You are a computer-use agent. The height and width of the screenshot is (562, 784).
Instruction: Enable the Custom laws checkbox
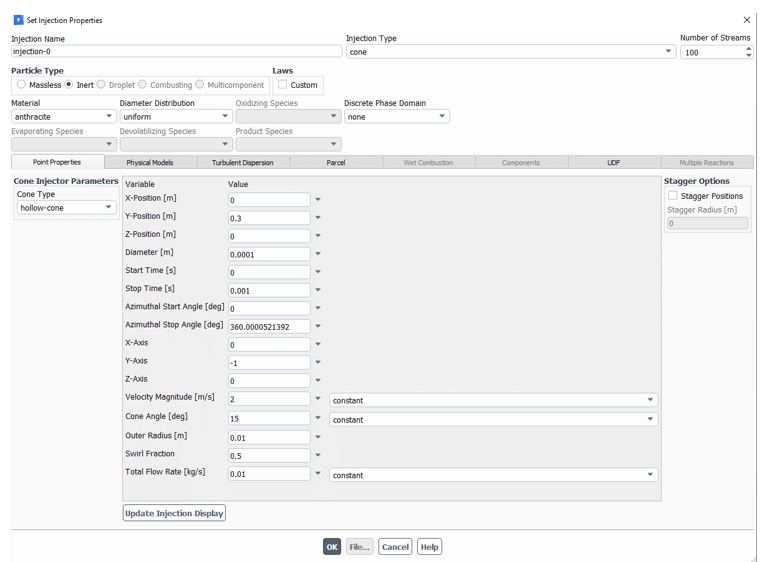[283, 85]
